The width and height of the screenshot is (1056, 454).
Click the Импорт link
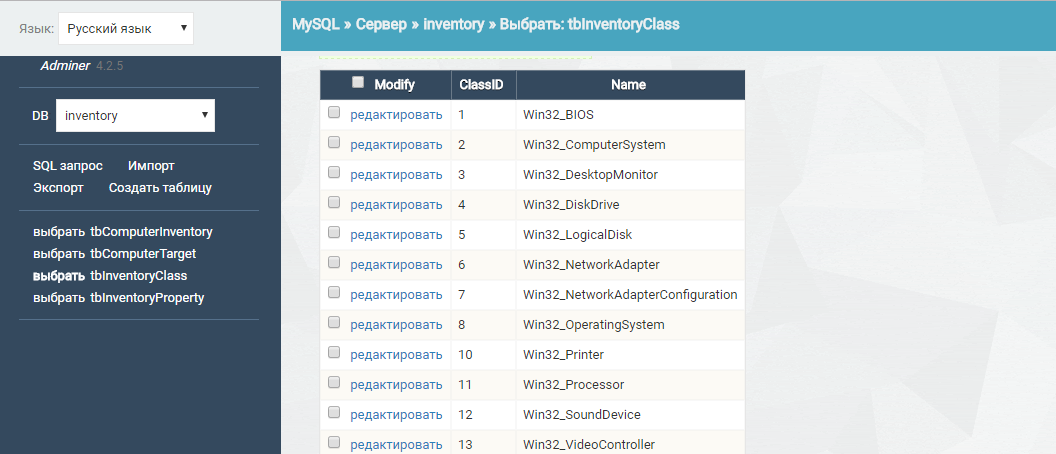(151, 166)
